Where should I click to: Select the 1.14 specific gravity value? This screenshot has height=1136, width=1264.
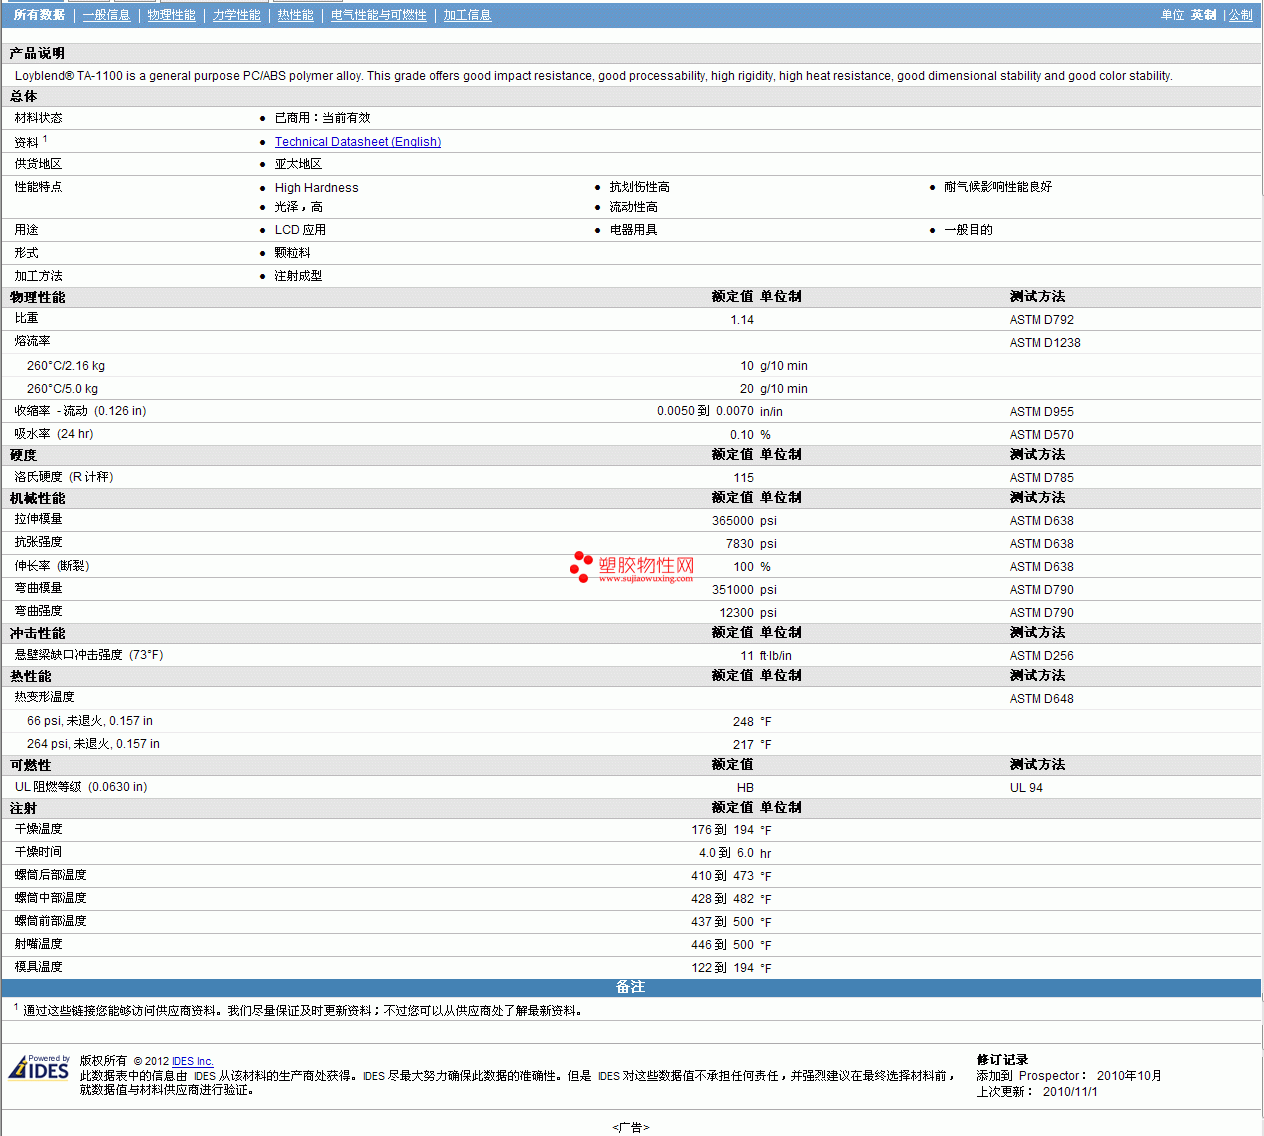[x=742, y=320]
